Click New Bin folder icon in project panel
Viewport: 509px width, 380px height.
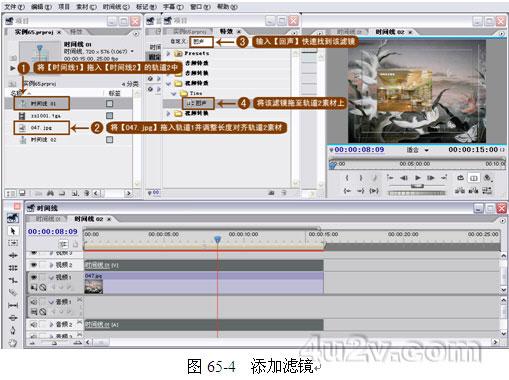pyautogui.click(x=62, y=193)
